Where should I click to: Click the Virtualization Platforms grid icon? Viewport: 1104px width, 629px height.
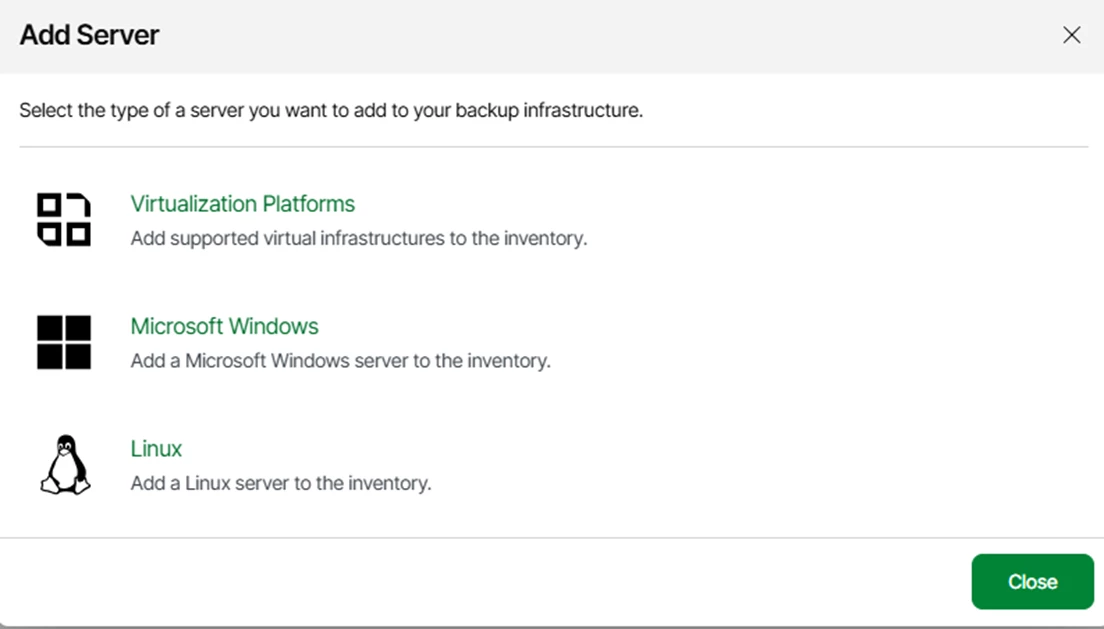[x=64, y=219]
